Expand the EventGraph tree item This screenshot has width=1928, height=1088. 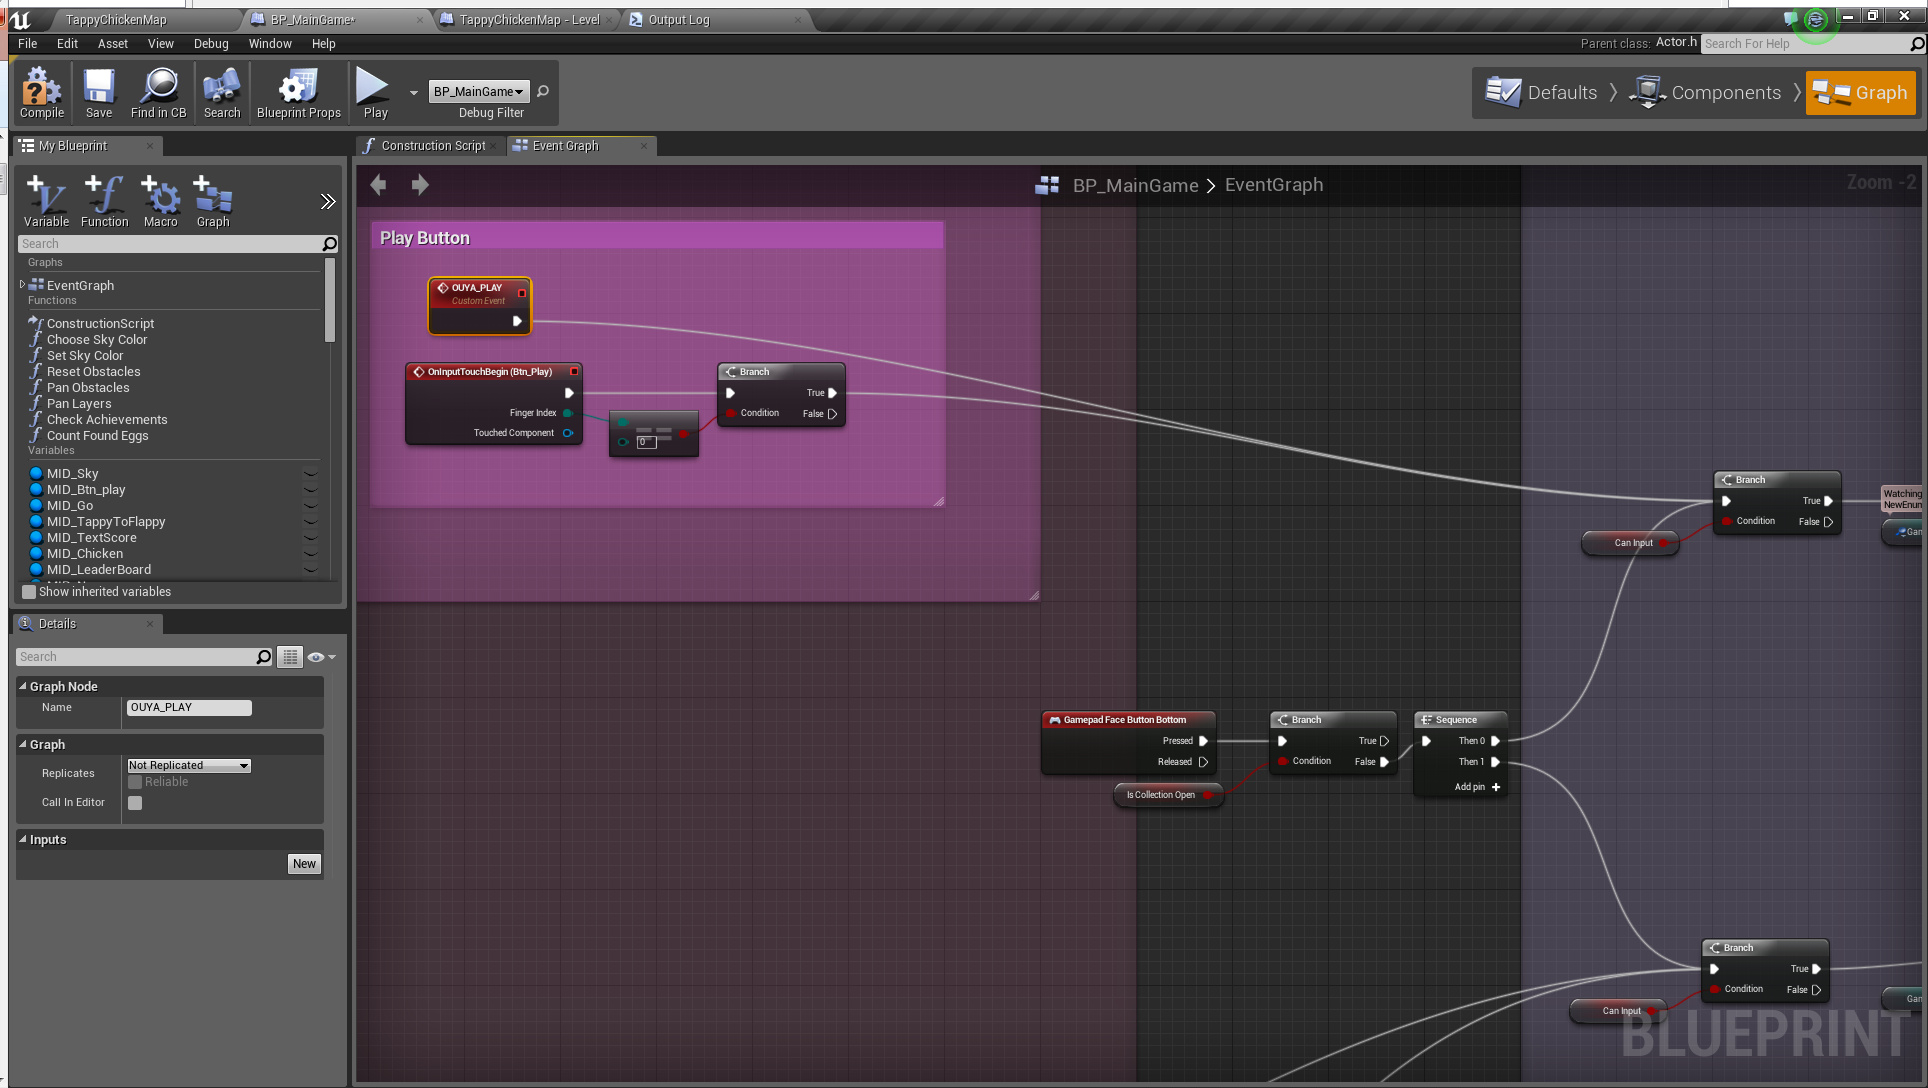(22, 285)
